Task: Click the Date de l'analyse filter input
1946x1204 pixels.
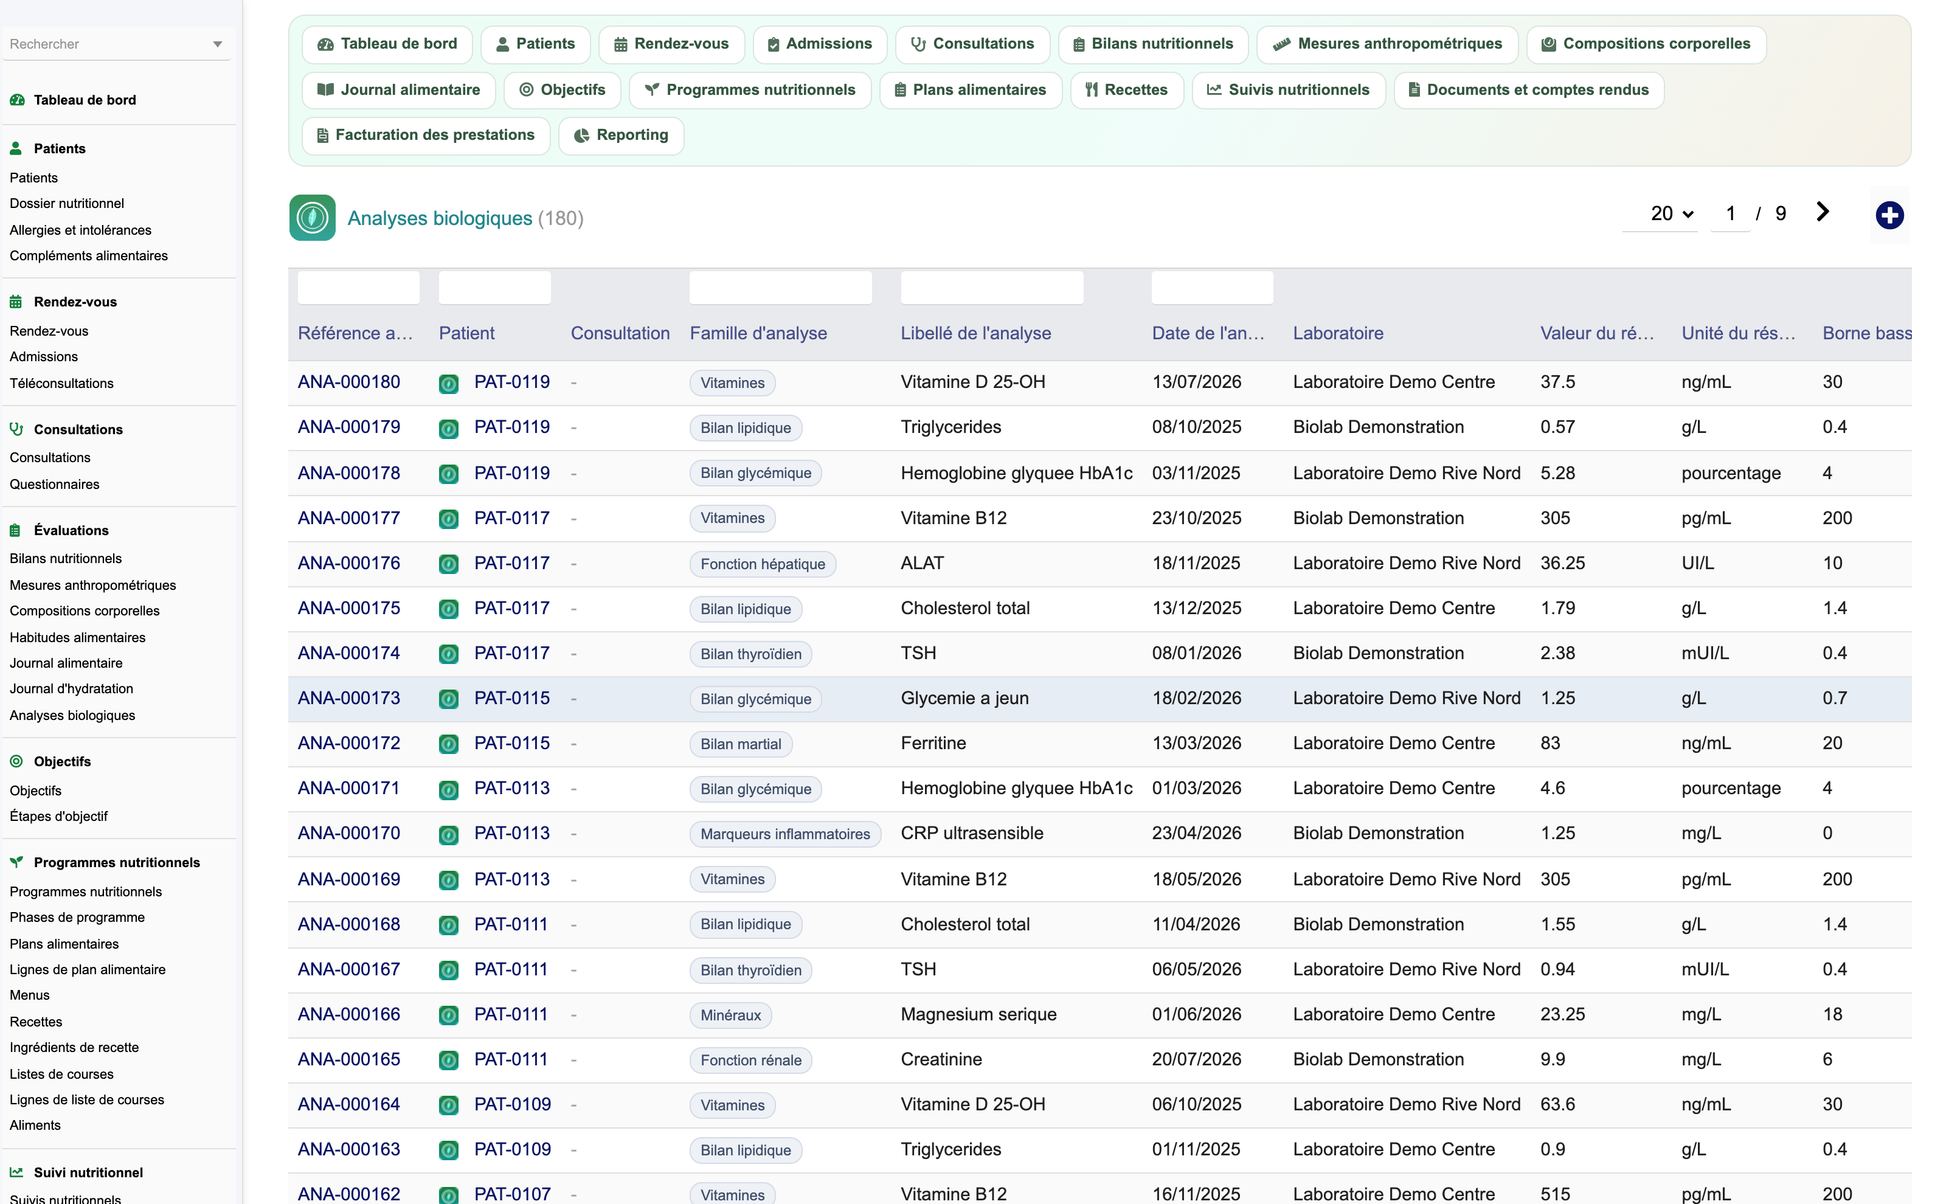Action: coord(1212,288)
